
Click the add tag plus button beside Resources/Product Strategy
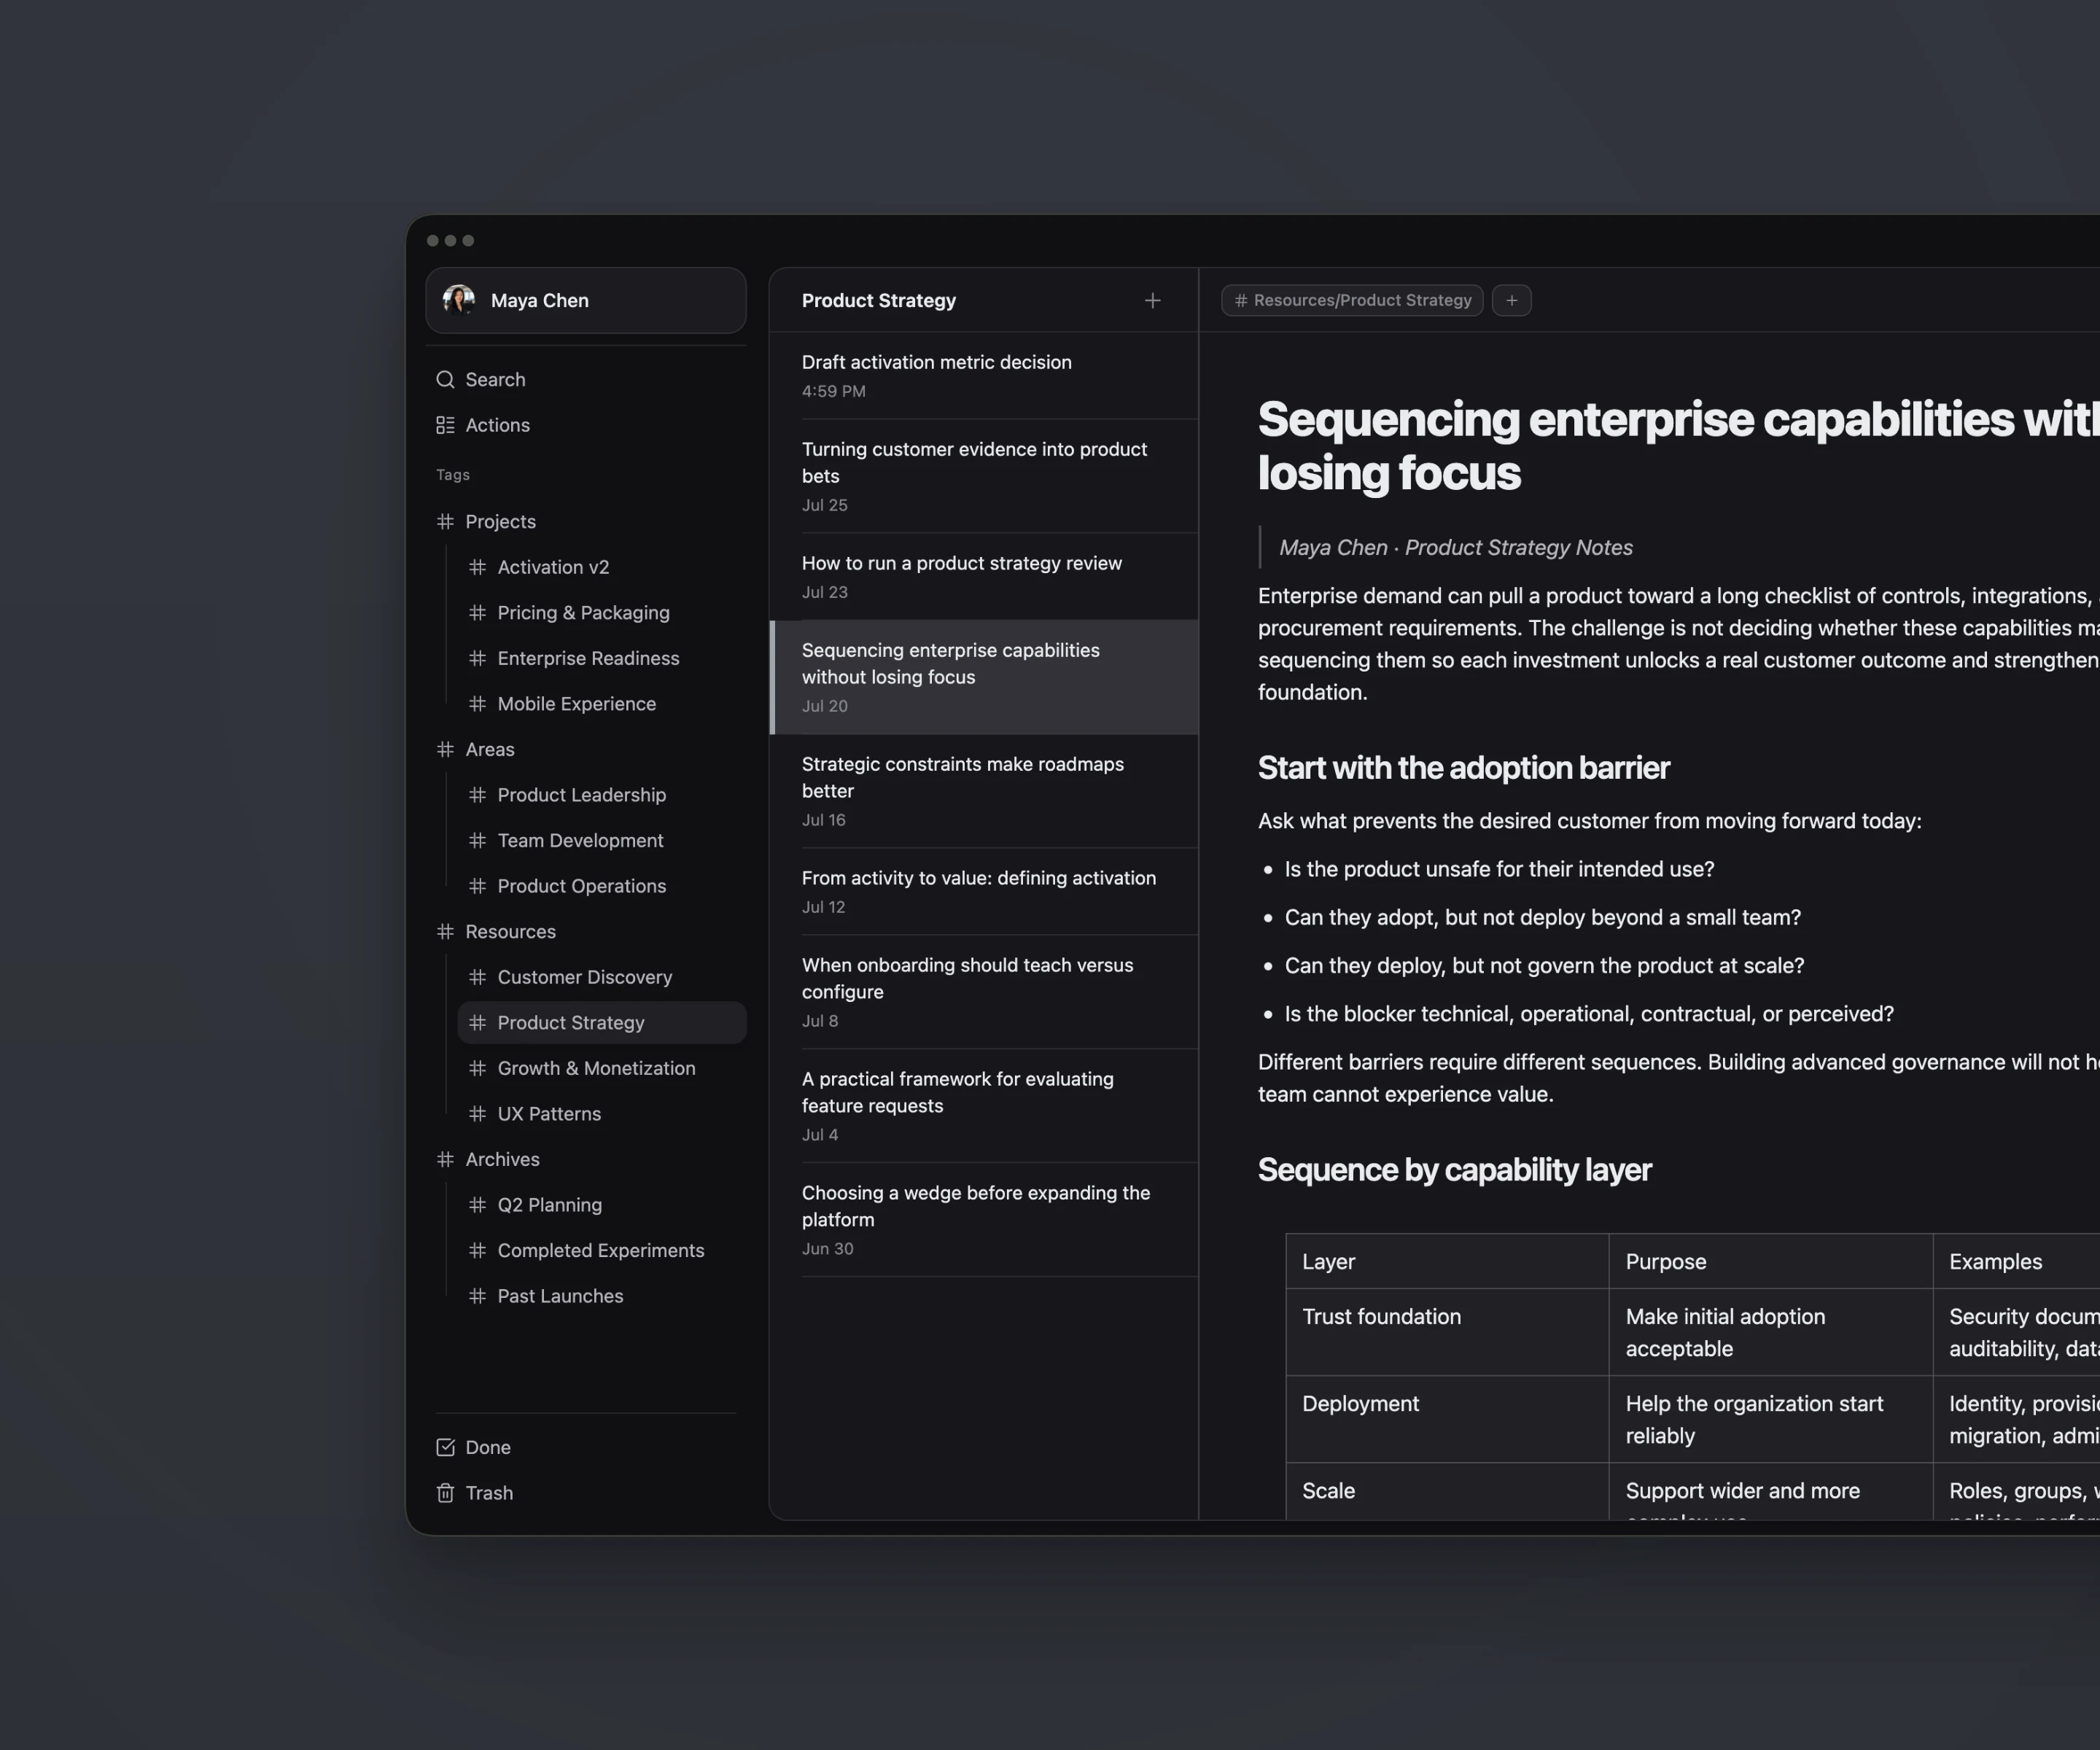tap(1511, 300)
